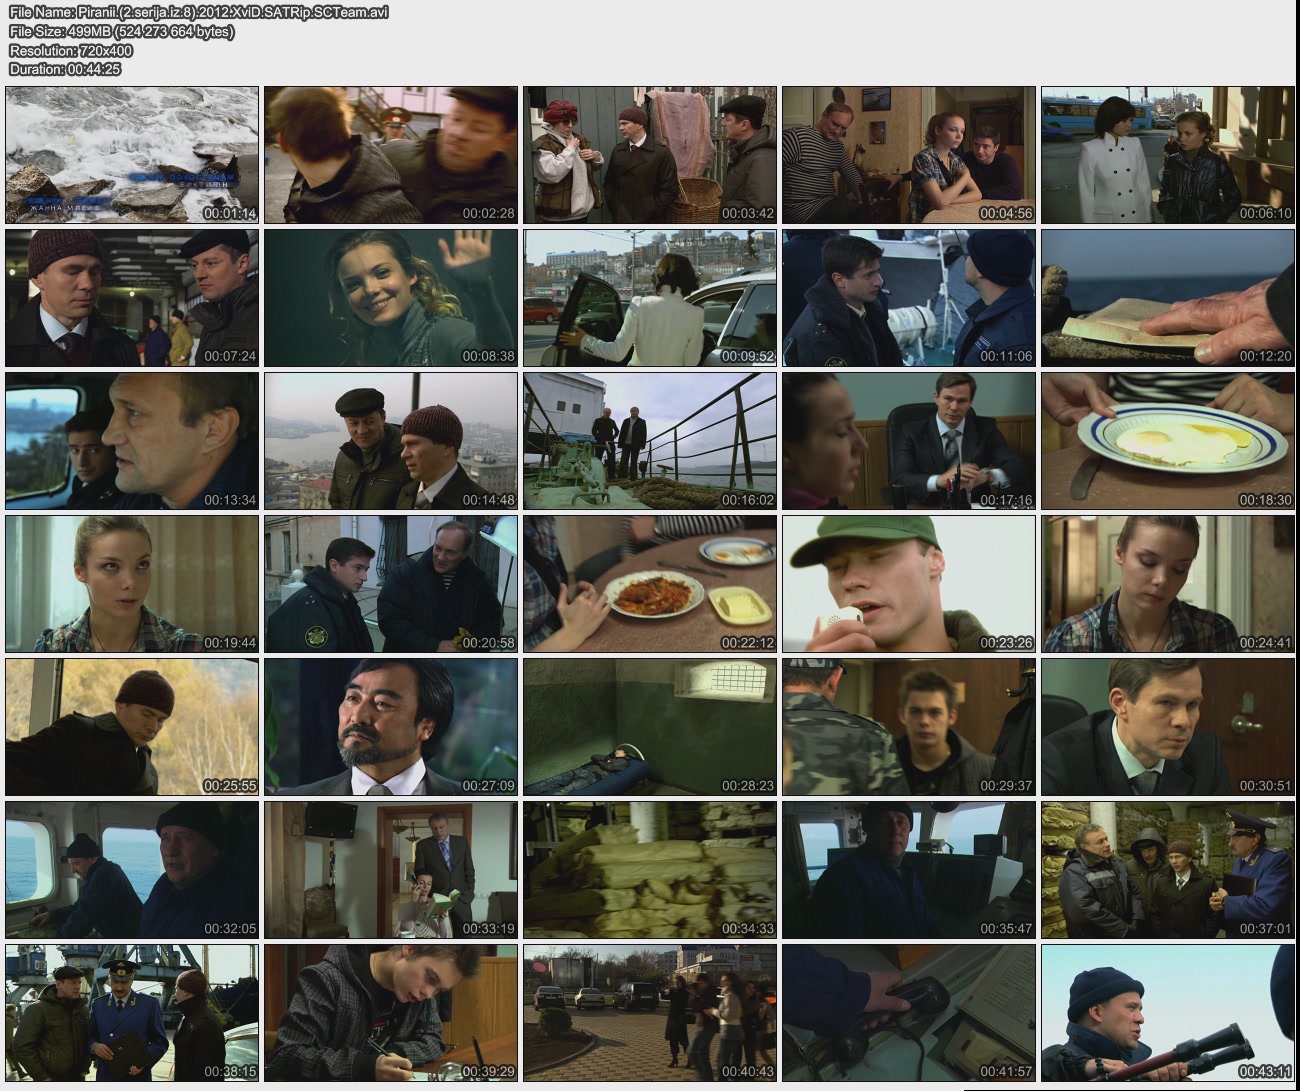Select the man in office thumbnail at 00:17:16
1300x1091 pixels.
pos(908,441)
